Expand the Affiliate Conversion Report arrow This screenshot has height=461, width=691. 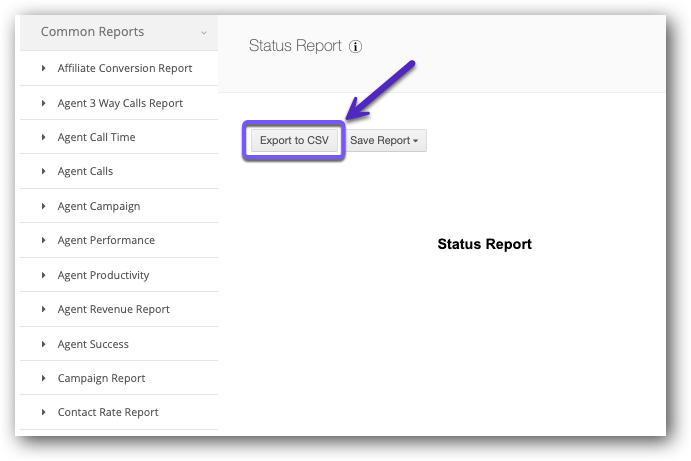pyautogui.click(x=43, y=68)
